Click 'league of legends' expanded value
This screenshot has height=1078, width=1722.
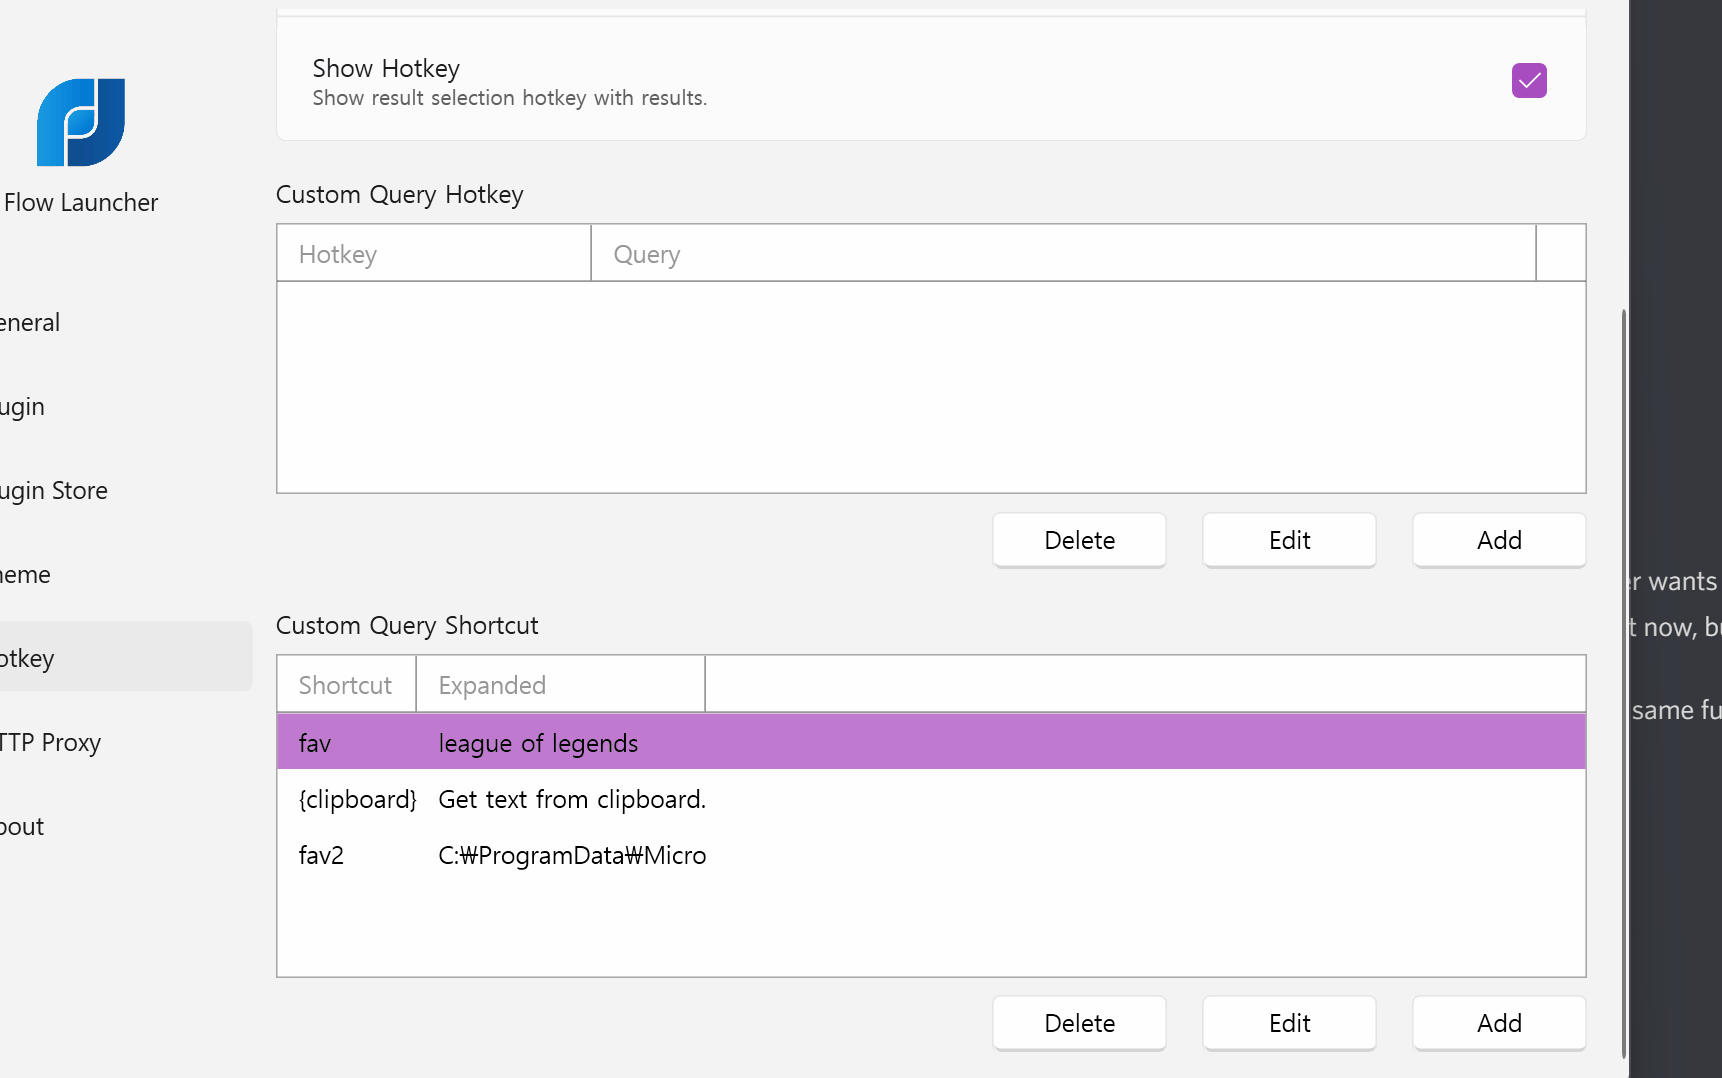pyautogui.click(x=538, y=743)
